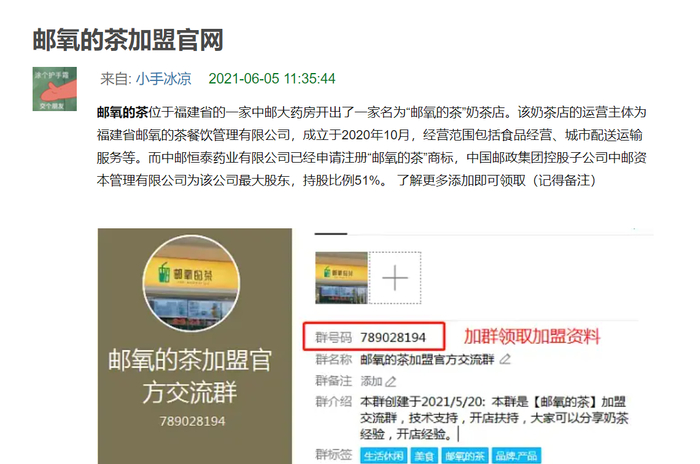Click the round group avatar image
This screenshot has height=464, width=700.
tap(192, 284)
